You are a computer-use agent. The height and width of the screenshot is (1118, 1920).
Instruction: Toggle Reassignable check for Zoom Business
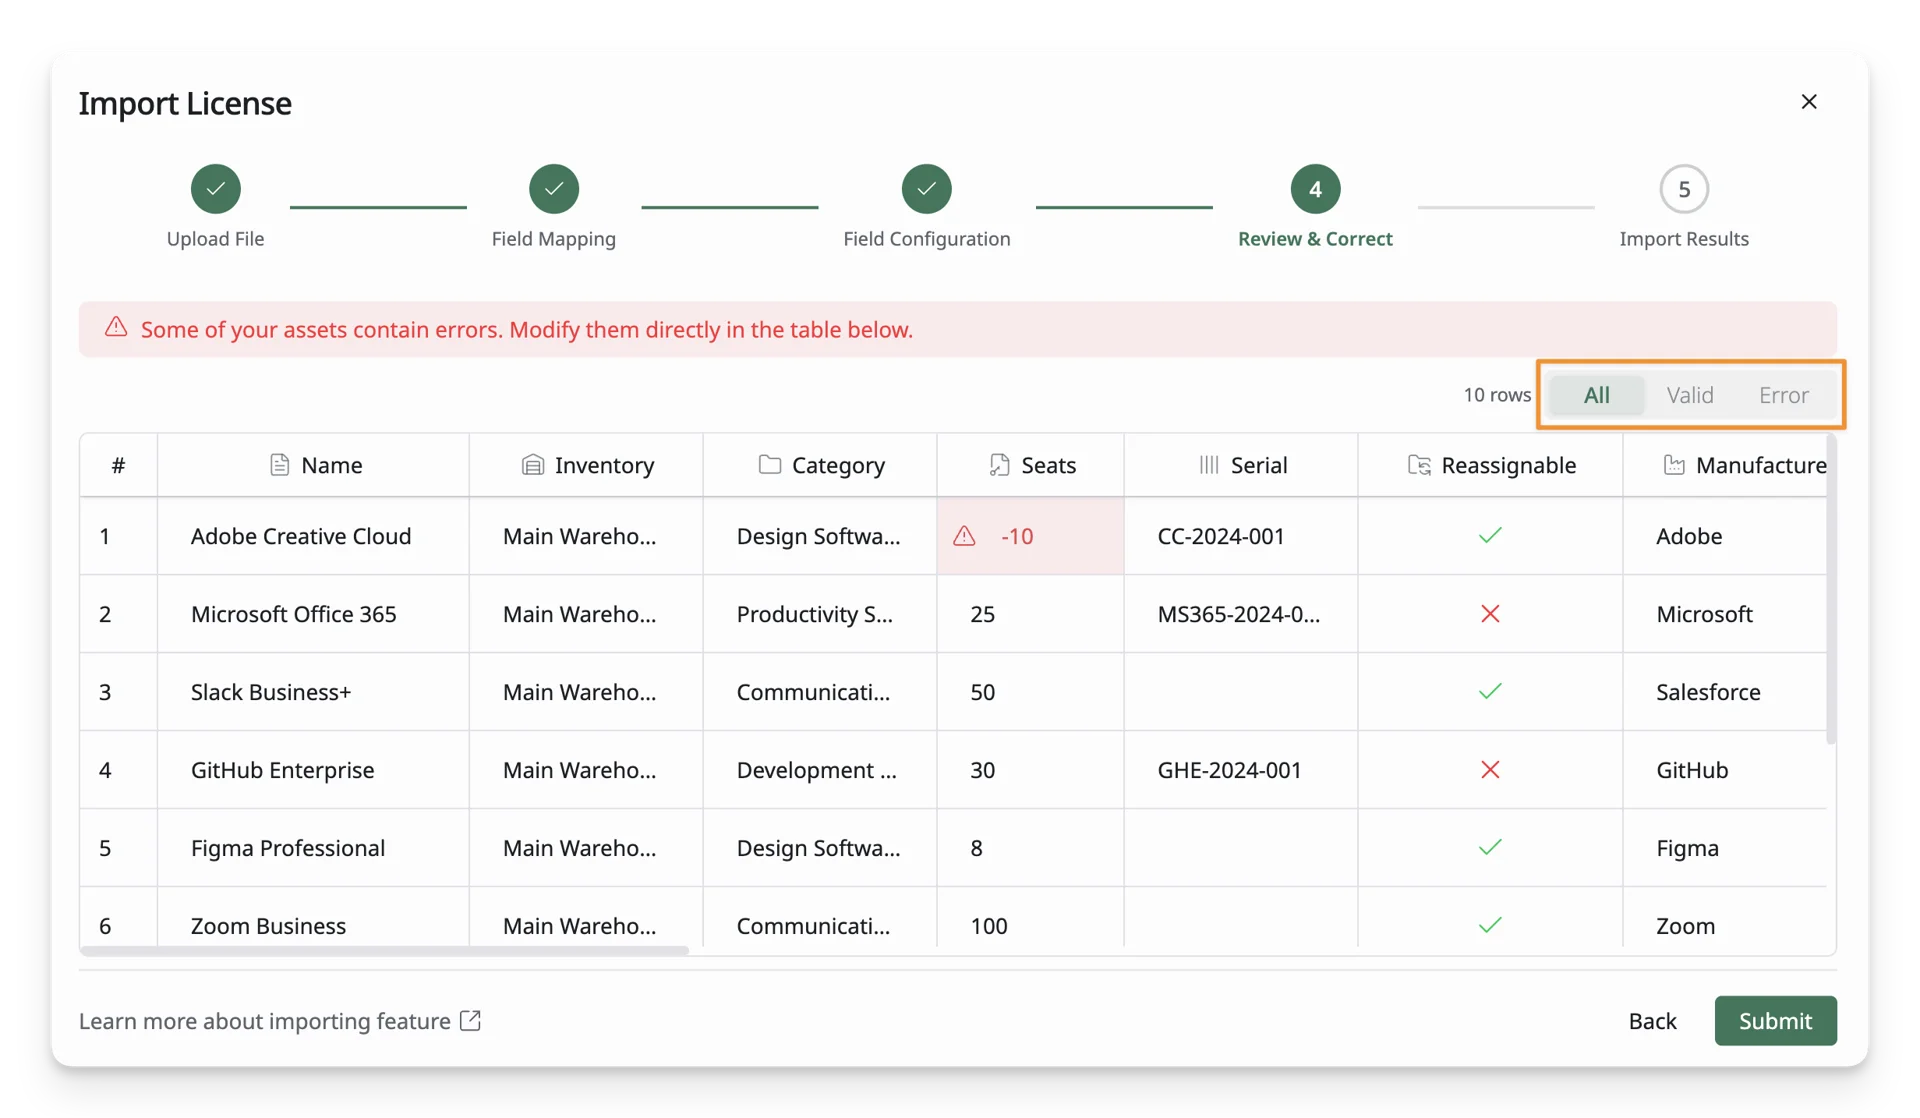coord(1490,926)
